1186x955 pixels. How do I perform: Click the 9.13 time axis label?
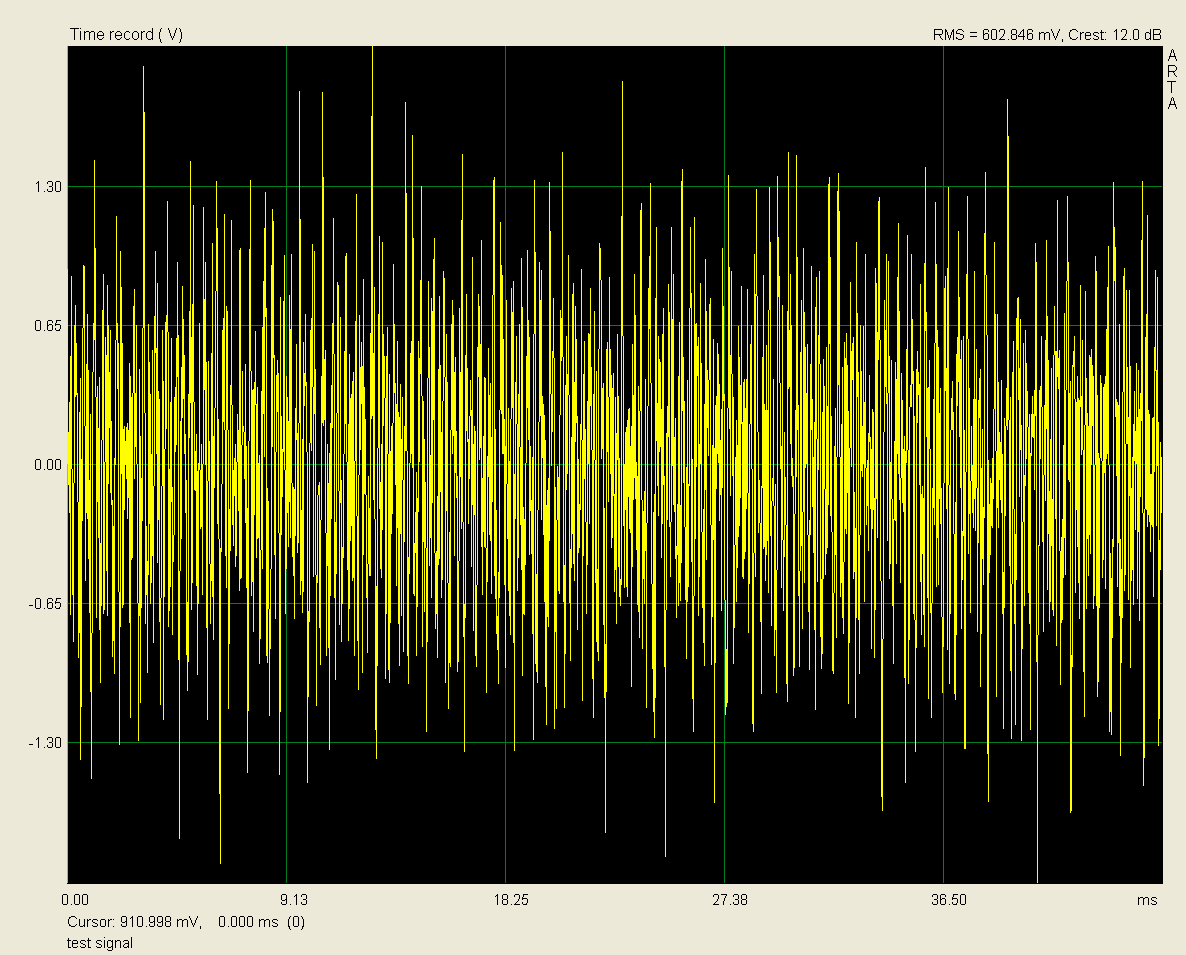[294, 900]
